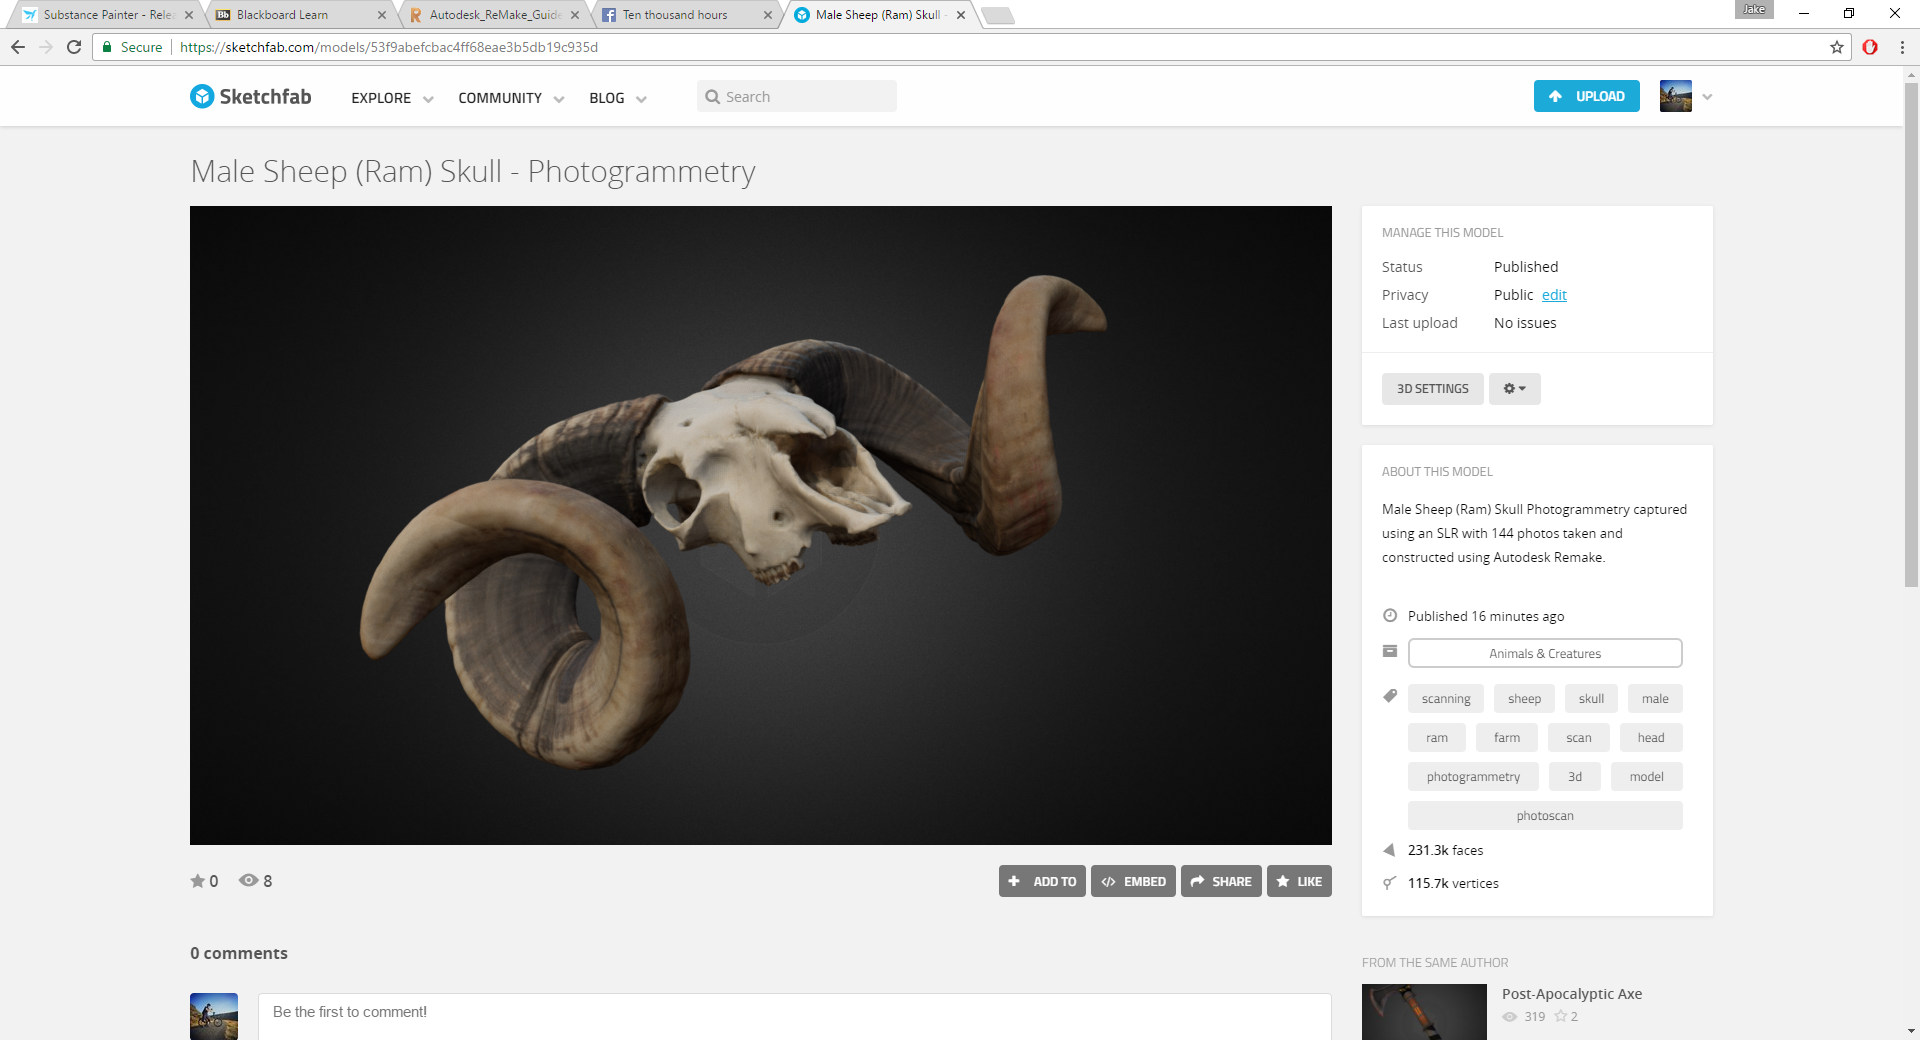Click the photogrammetry tag
This screenshot has height=1040, width=1920.
[1473, 776]
